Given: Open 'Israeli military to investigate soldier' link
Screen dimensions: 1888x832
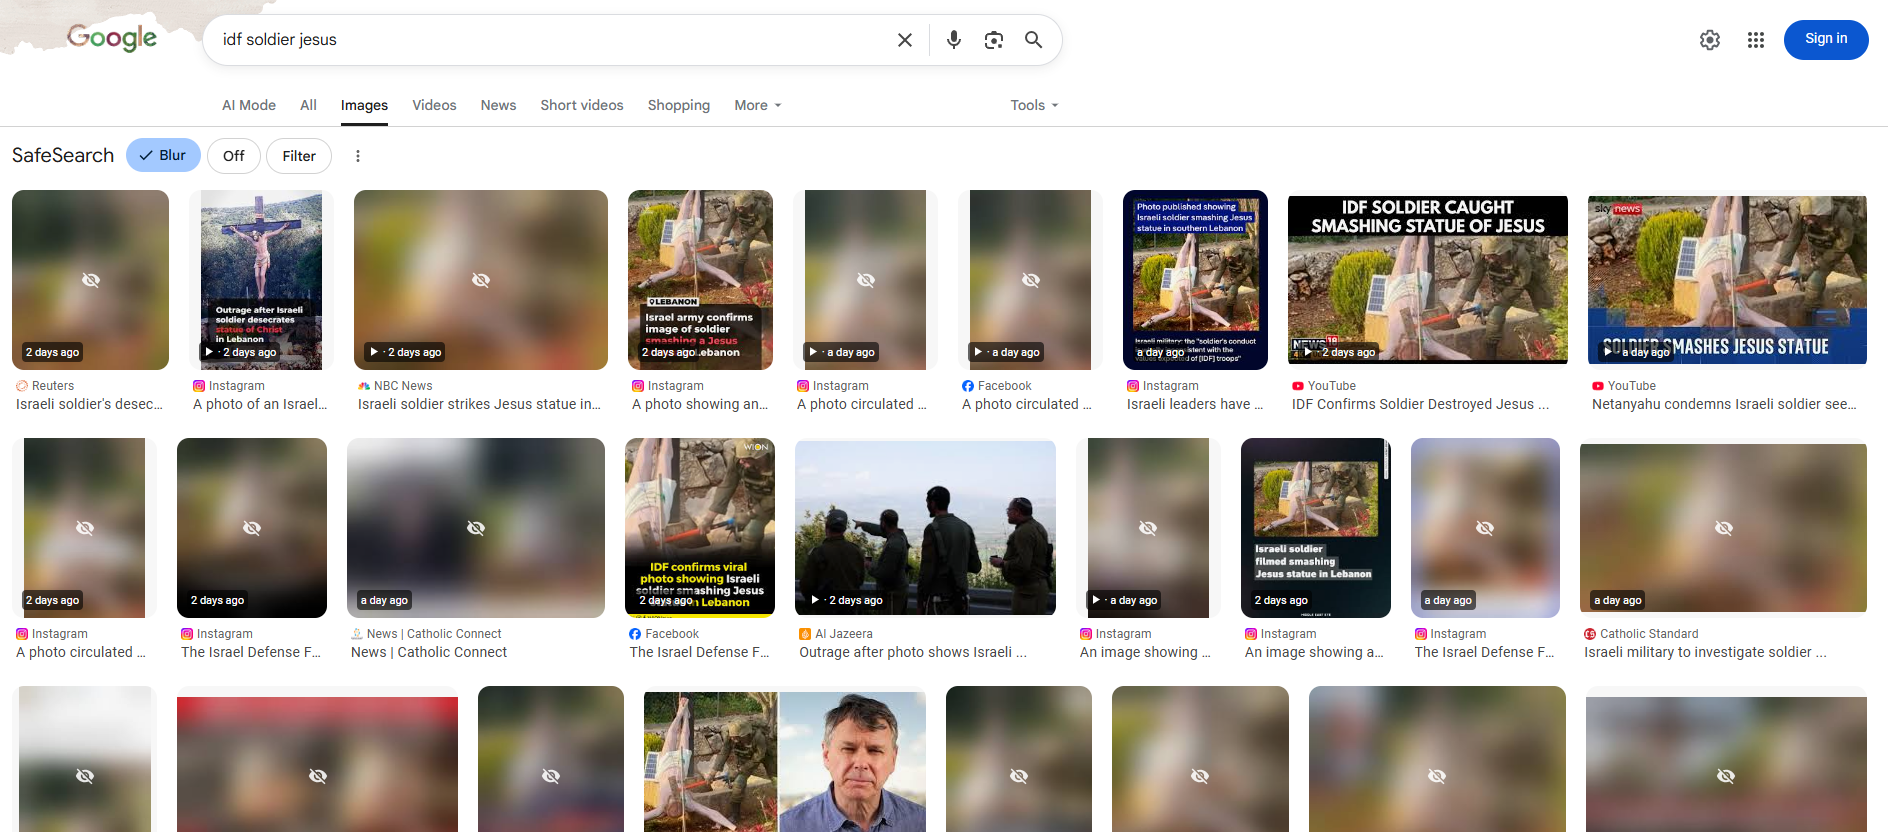Looking at the screenshot, I should [x=1705, y=652].
